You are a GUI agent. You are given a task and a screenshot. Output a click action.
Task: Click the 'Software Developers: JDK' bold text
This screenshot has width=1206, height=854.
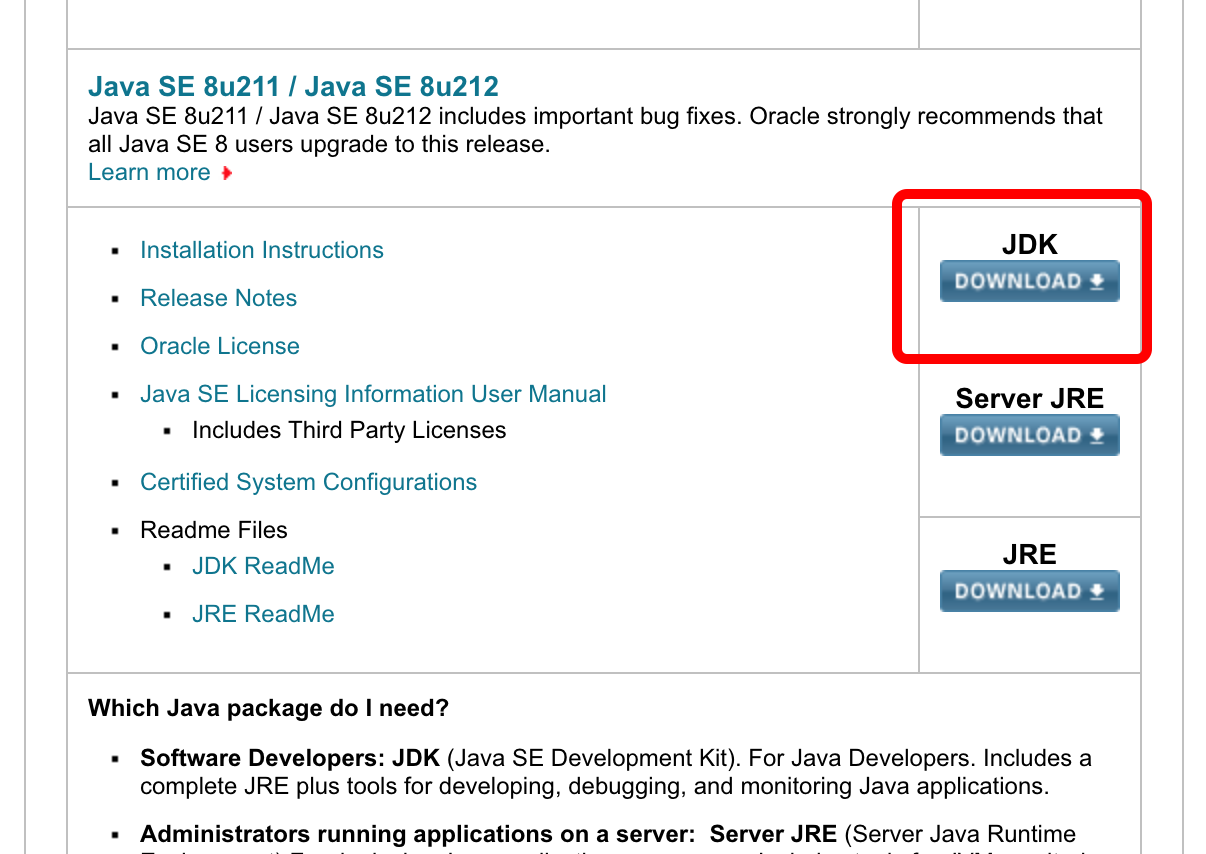tap(290, 758)
